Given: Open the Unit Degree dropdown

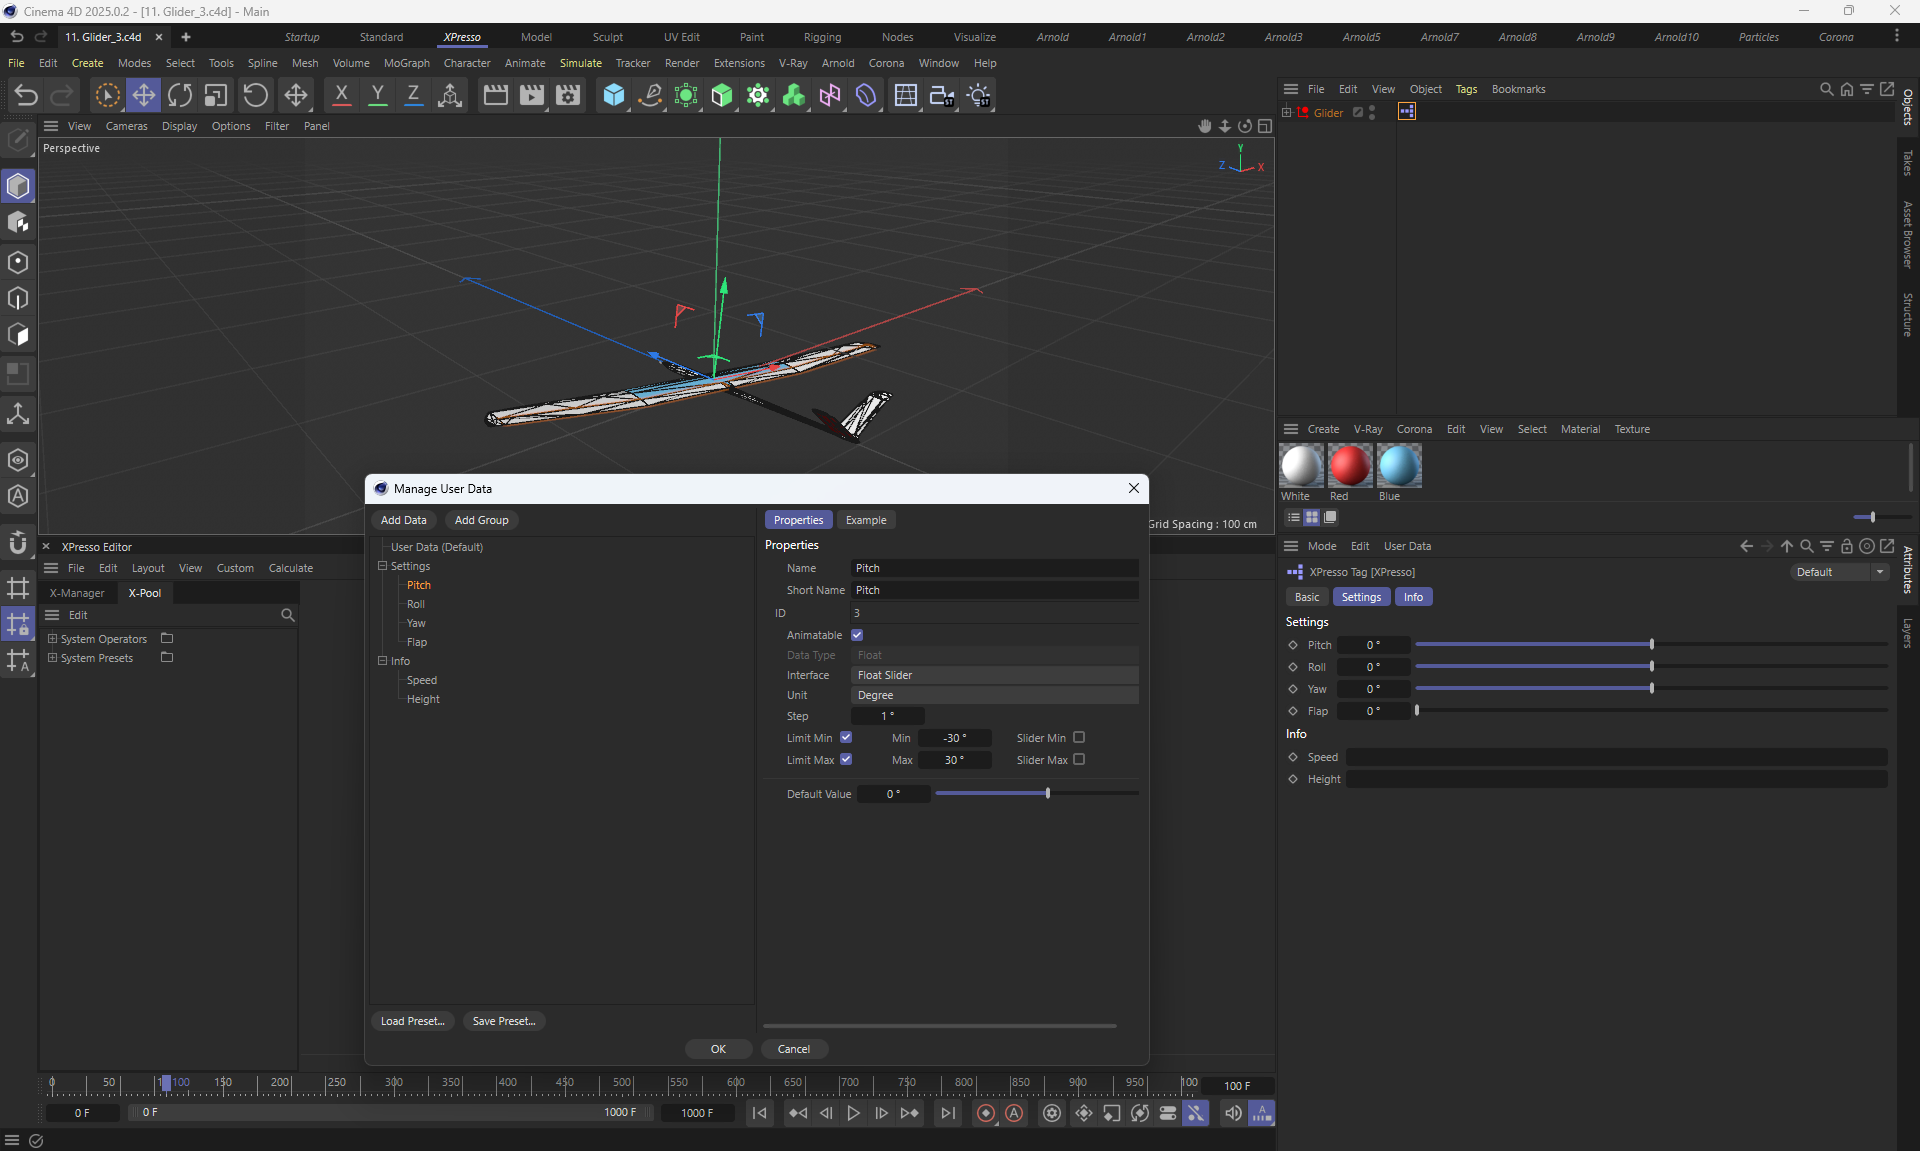Looking at the screenshot, I should (994, 695).
